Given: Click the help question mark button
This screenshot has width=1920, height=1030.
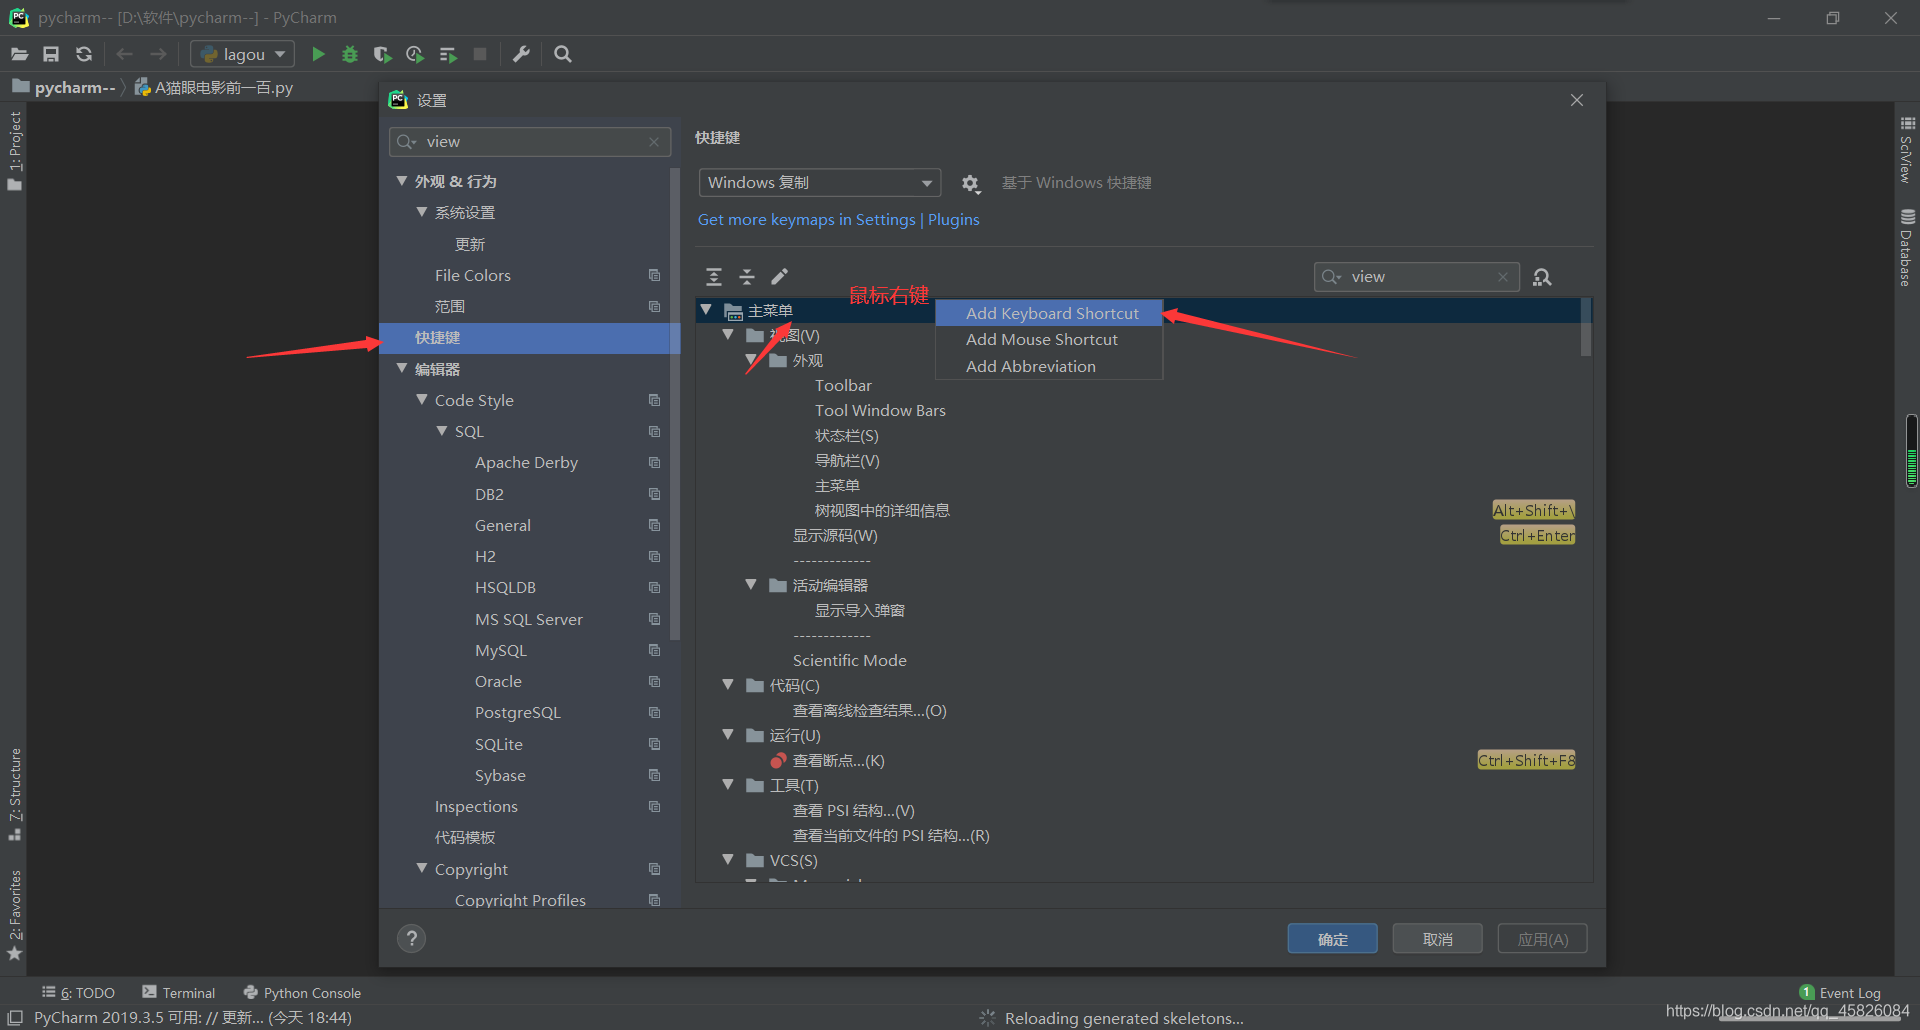Looking at the screenshot, I should click(x=411, y=938).
